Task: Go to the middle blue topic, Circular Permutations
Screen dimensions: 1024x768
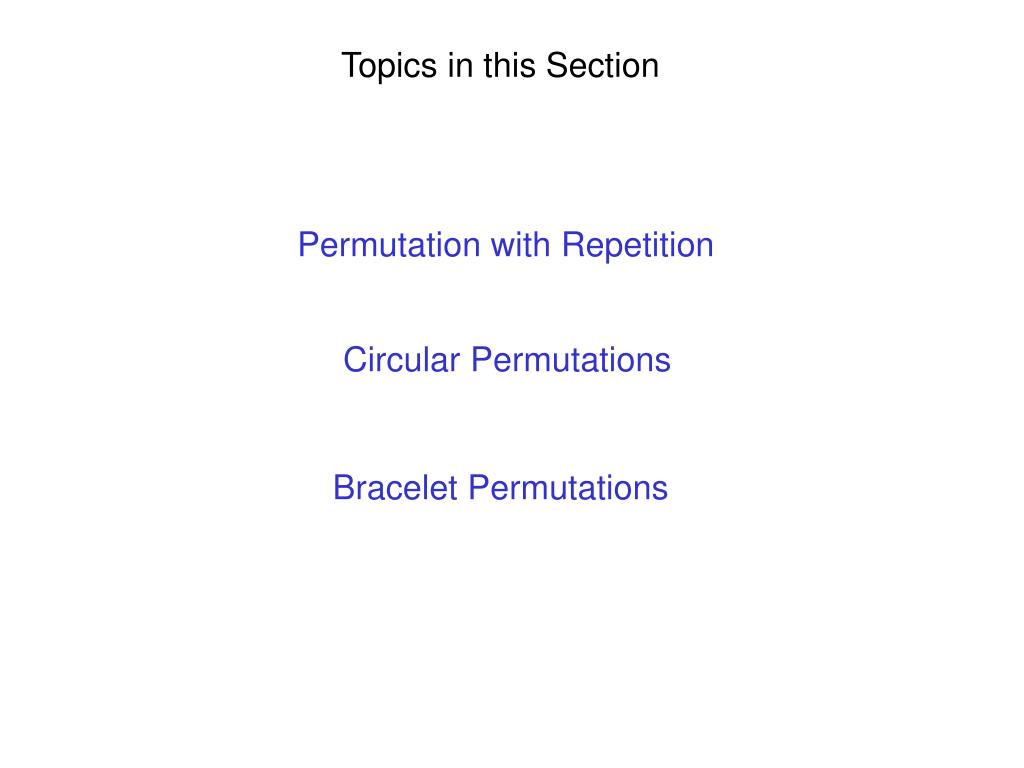Action: click(x=507, y=360)
